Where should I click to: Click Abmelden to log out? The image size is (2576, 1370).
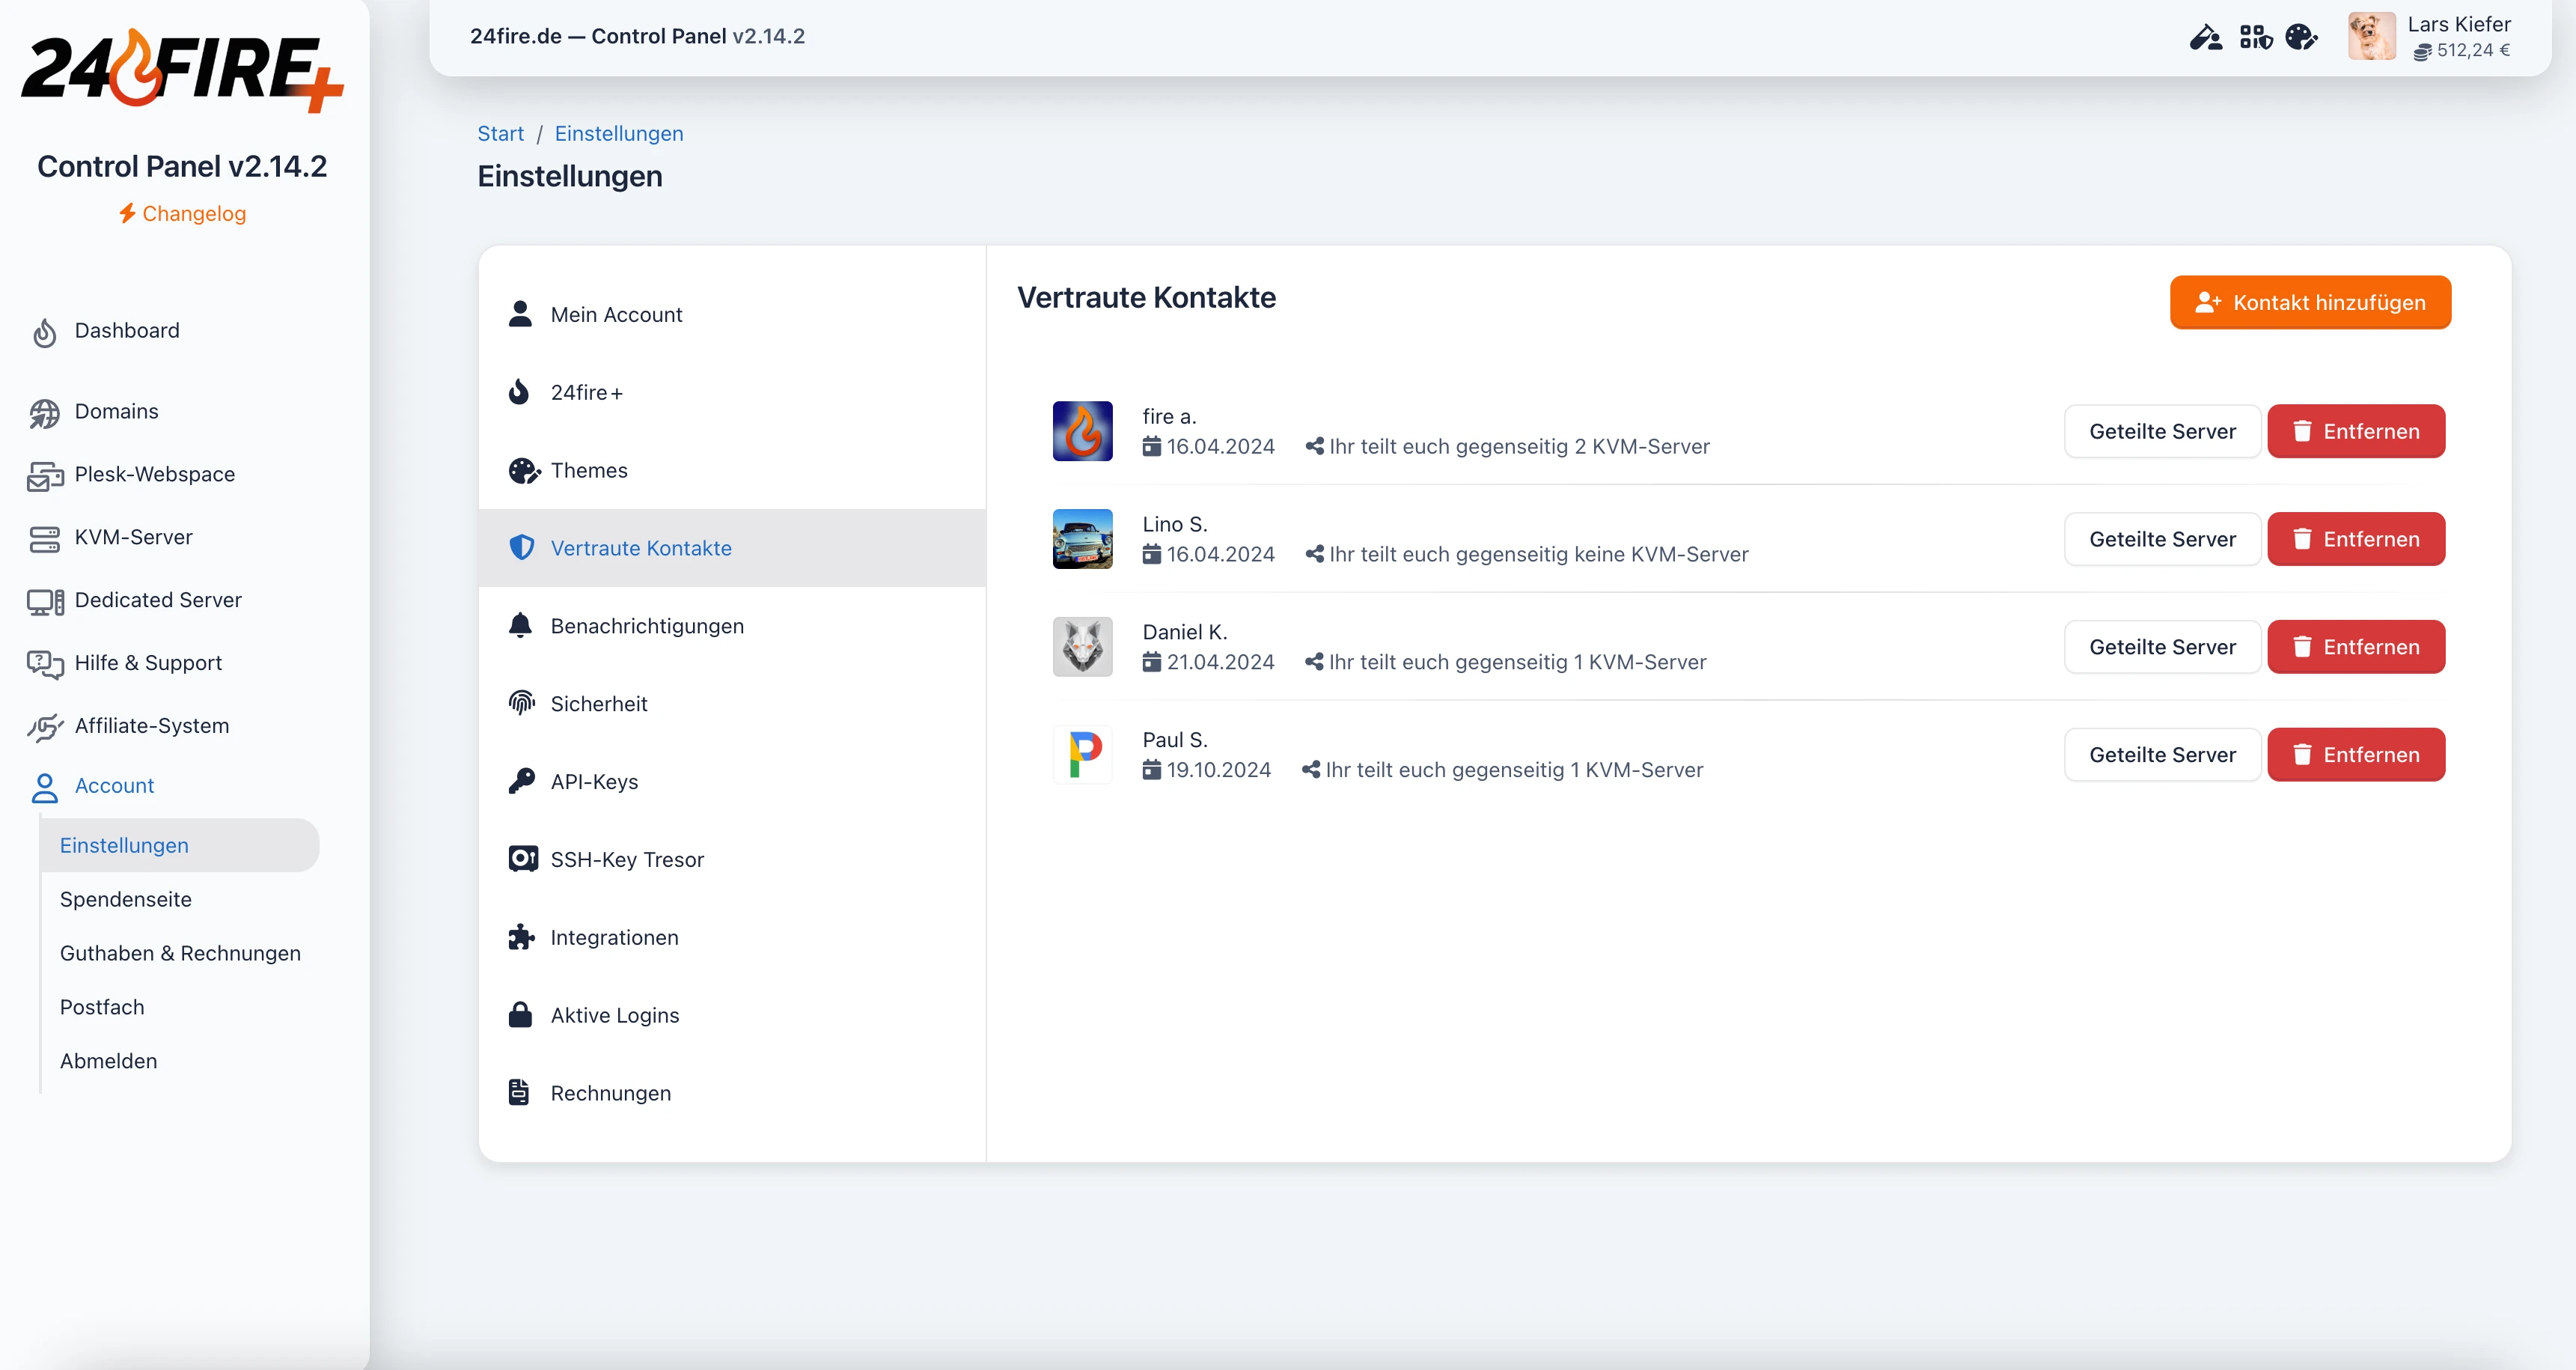(x=108, y=1061)
